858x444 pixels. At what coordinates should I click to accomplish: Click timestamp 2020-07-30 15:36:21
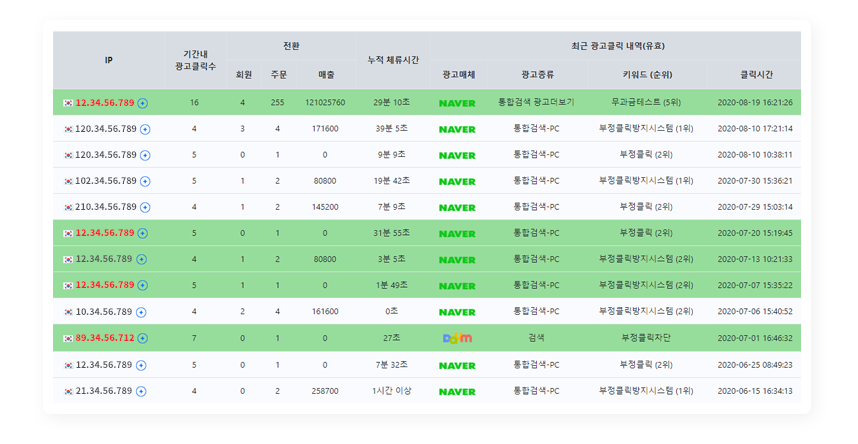tap(755, 181)
